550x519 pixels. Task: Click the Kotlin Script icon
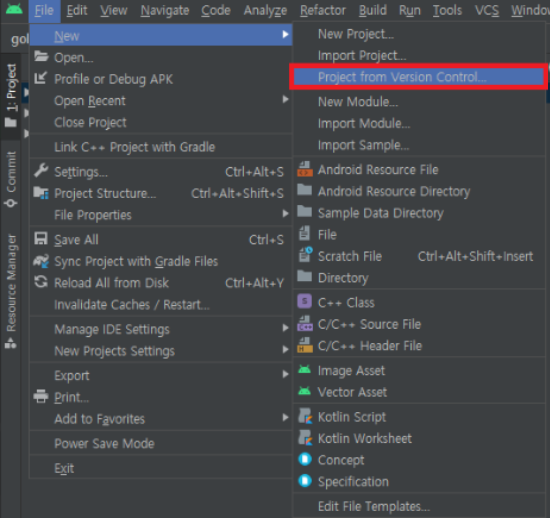[305, 416]
